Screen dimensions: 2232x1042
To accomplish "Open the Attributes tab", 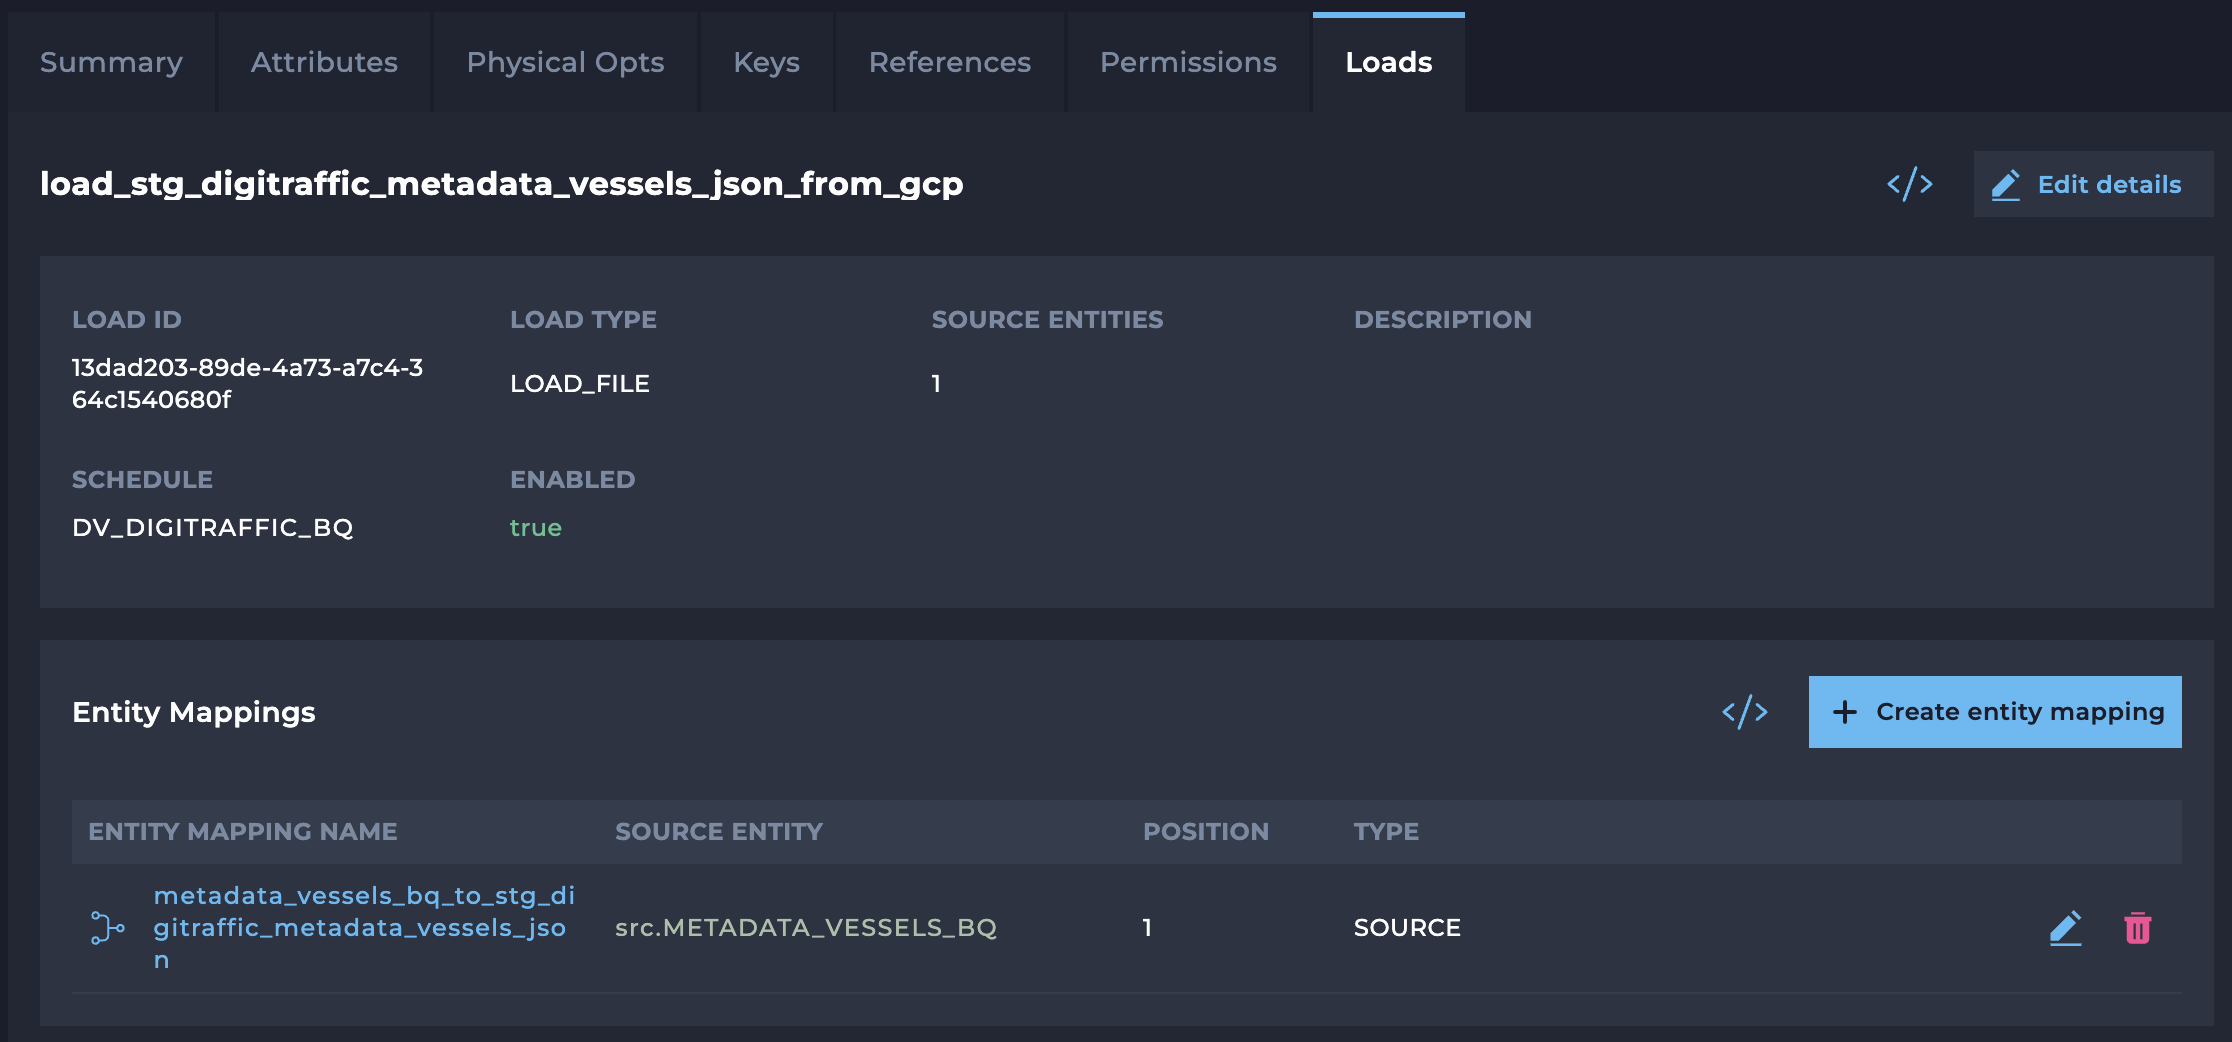I will pyautogui.click(x=324, y=62).
